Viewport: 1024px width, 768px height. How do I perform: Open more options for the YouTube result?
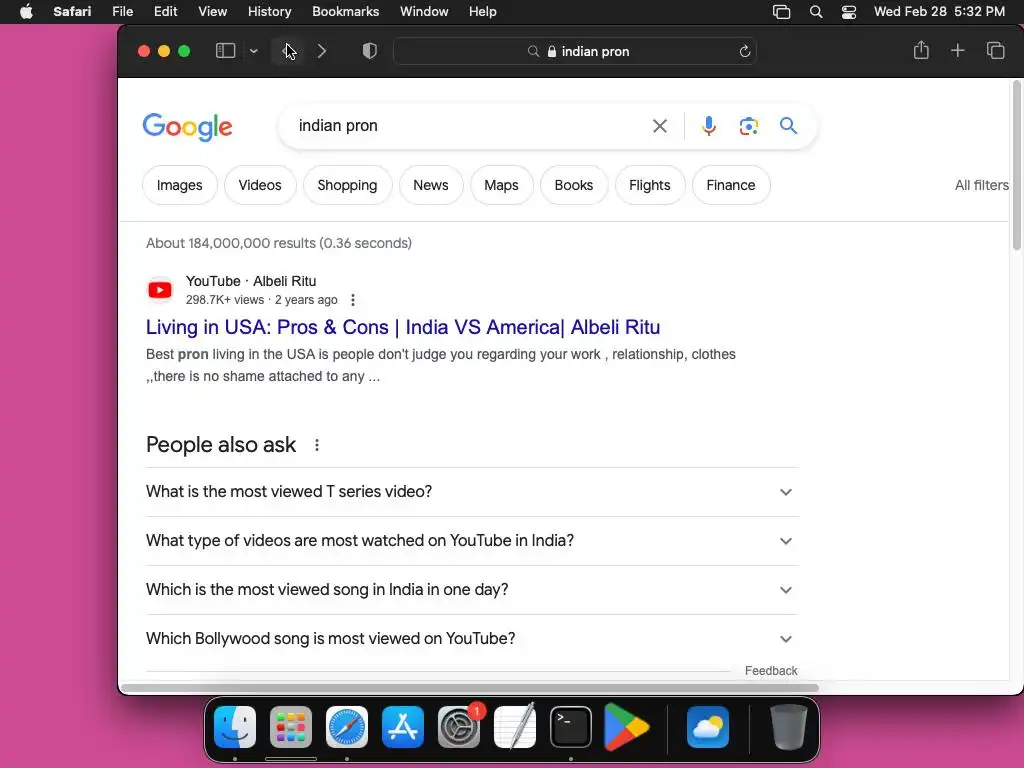353,300
